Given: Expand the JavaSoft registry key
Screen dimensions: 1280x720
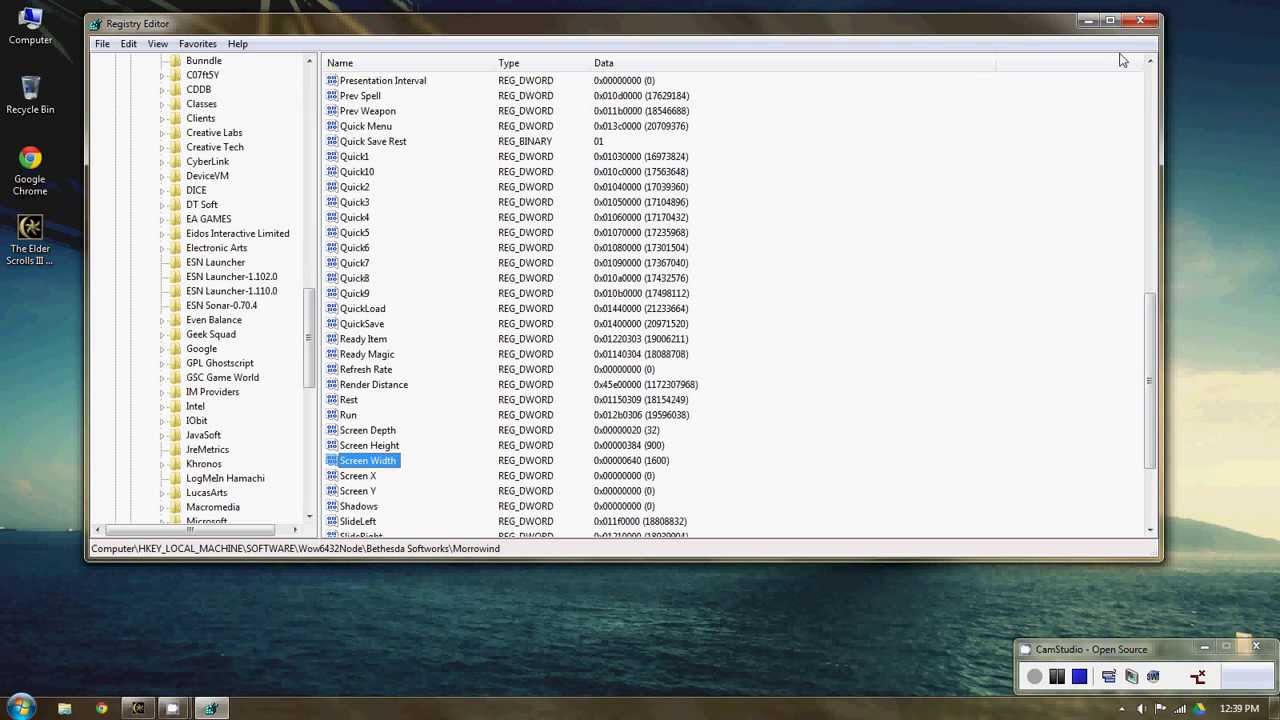Looking at the screenshot, I should (x=162, y=435).
